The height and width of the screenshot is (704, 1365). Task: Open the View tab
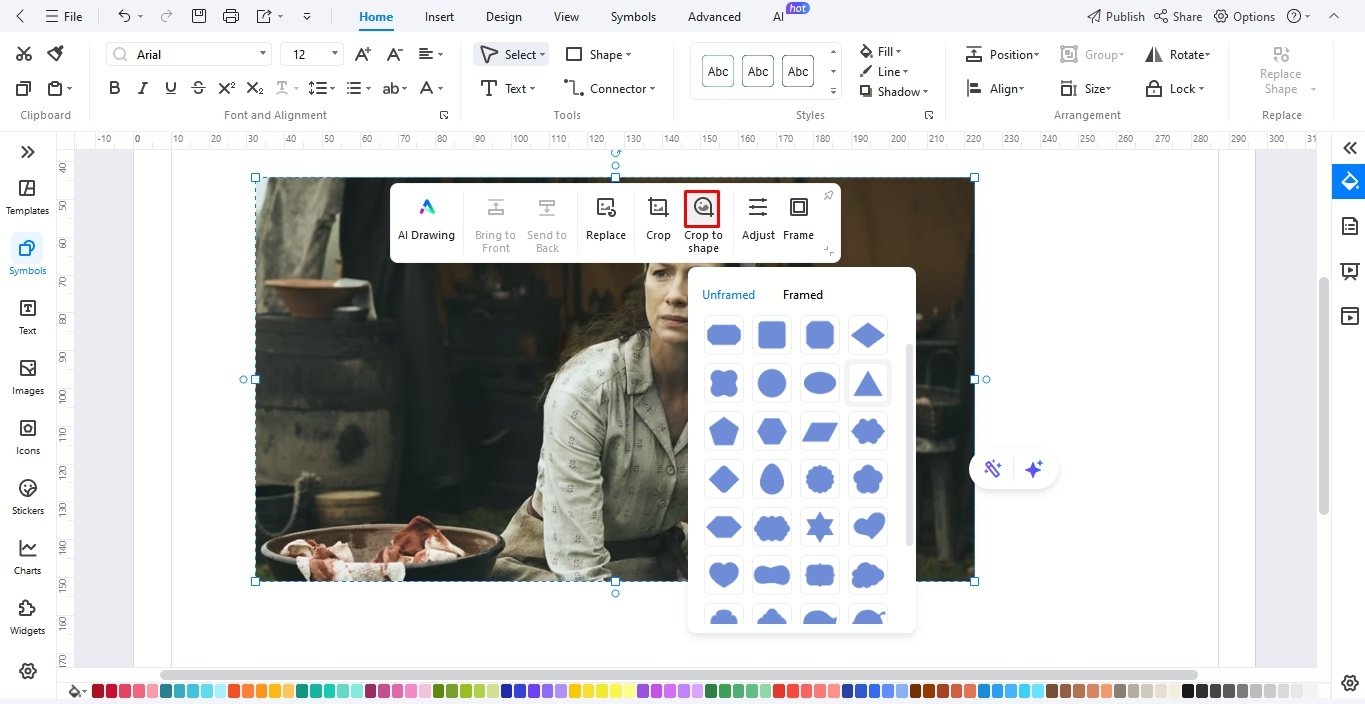[566, 16]
